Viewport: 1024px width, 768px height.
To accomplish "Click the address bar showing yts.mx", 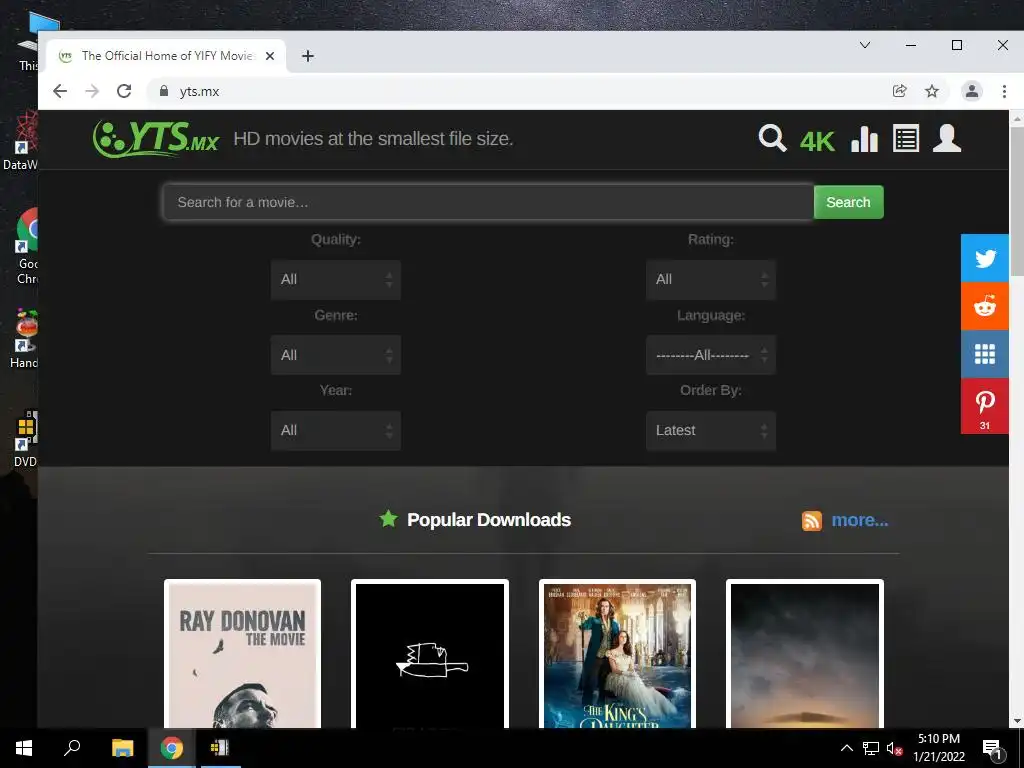I will pos(522,91).
